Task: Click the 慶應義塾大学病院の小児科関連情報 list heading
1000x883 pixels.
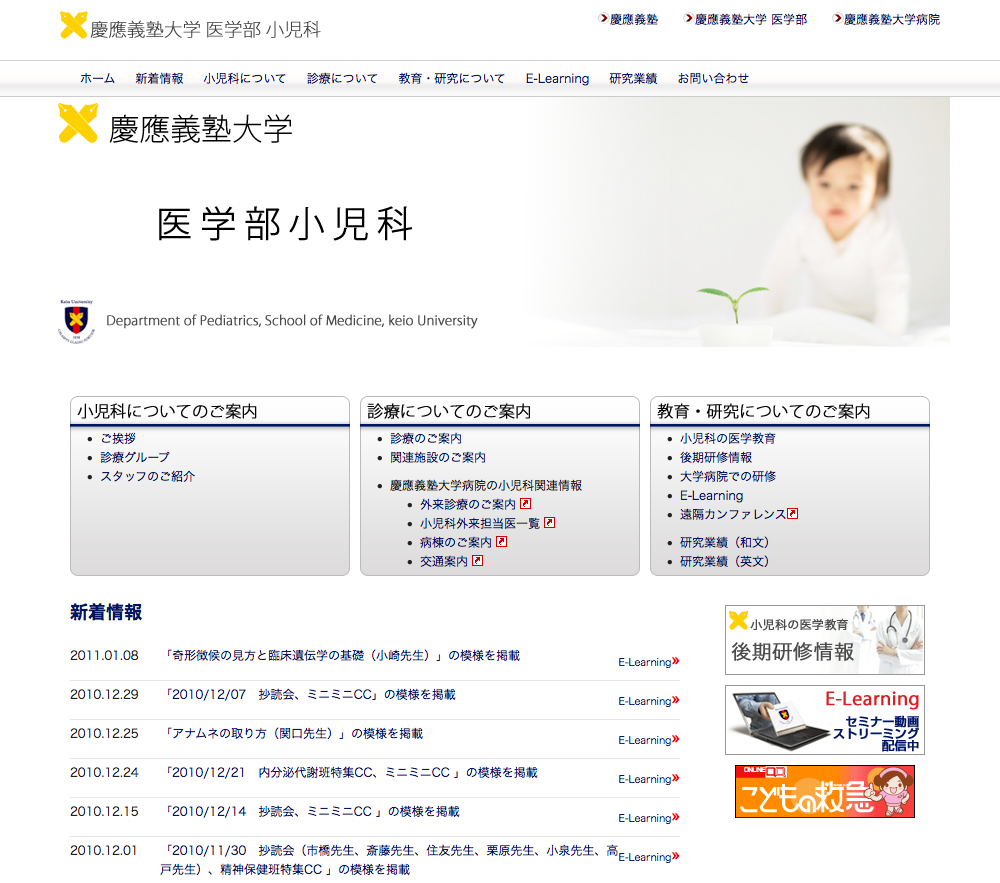Action: coord(486,486)
